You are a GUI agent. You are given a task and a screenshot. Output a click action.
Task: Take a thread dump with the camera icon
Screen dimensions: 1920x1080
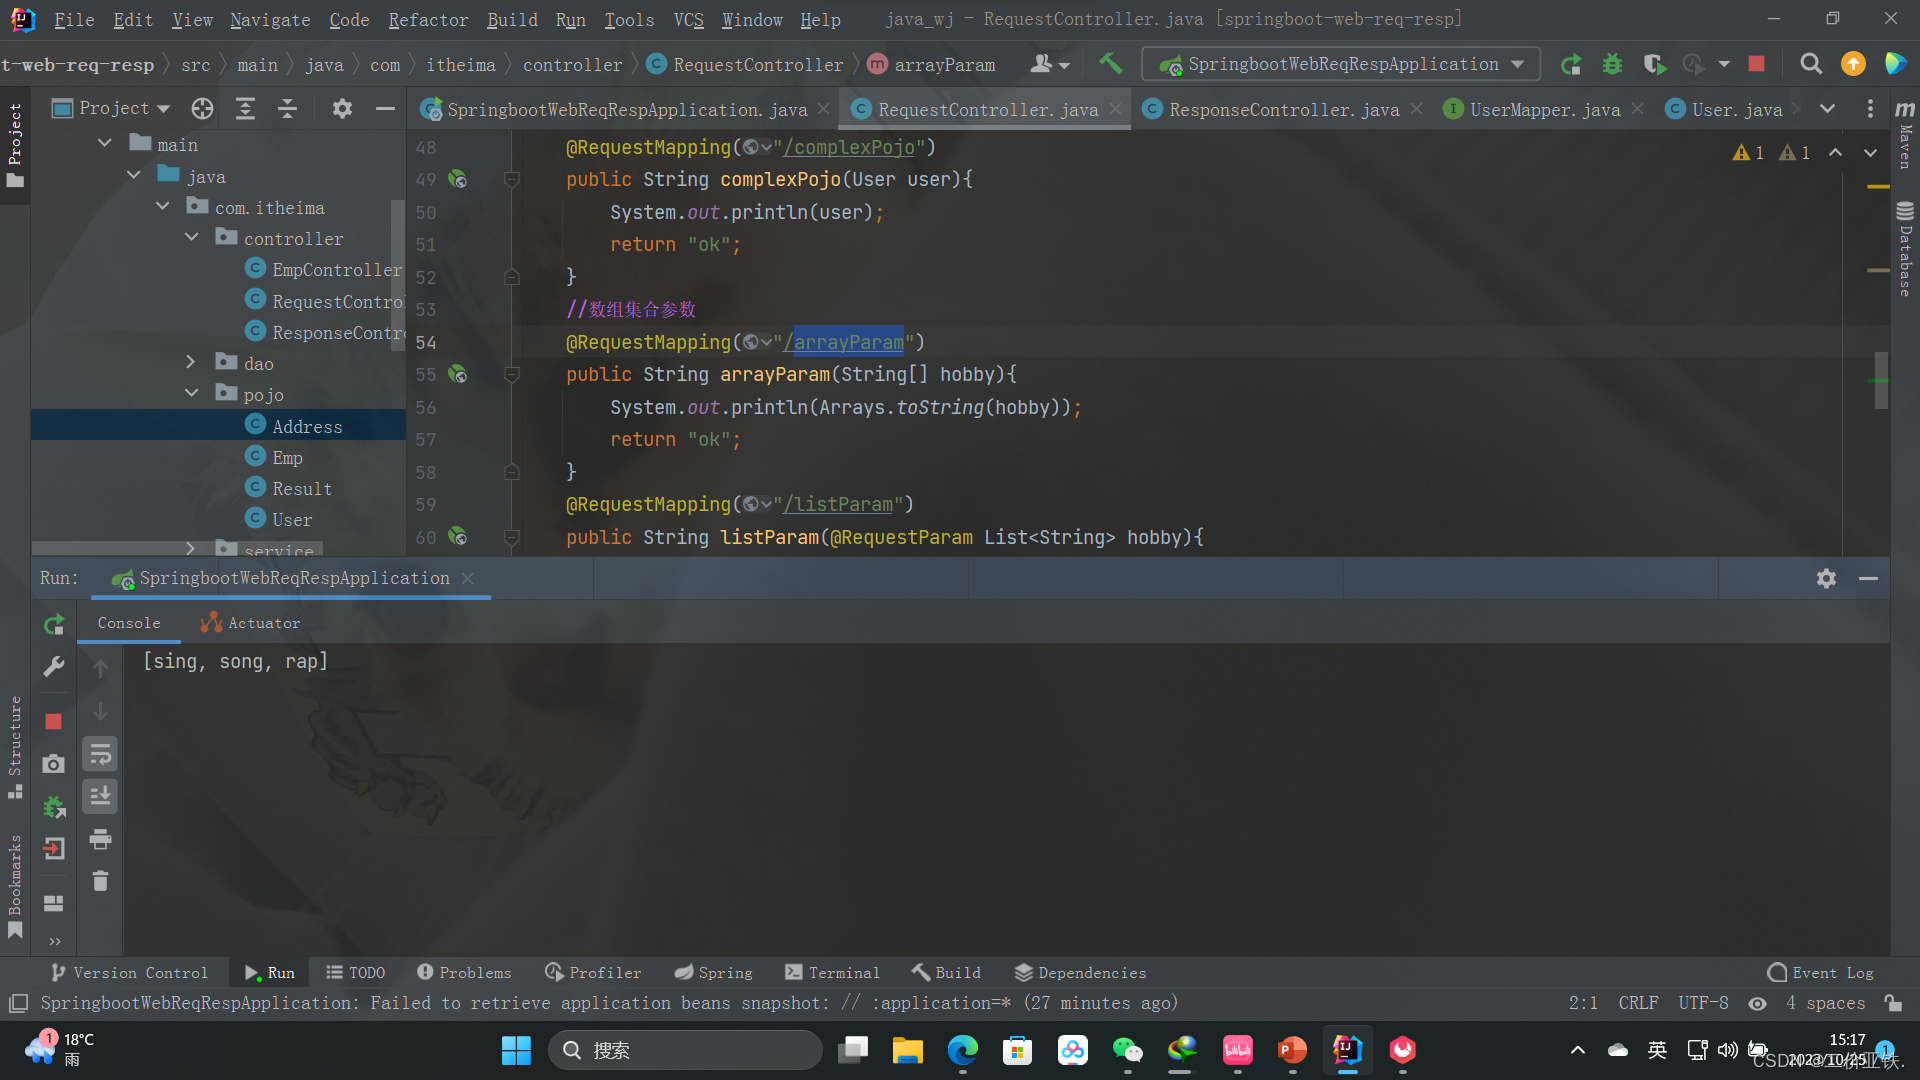click(x=53, y=763)
